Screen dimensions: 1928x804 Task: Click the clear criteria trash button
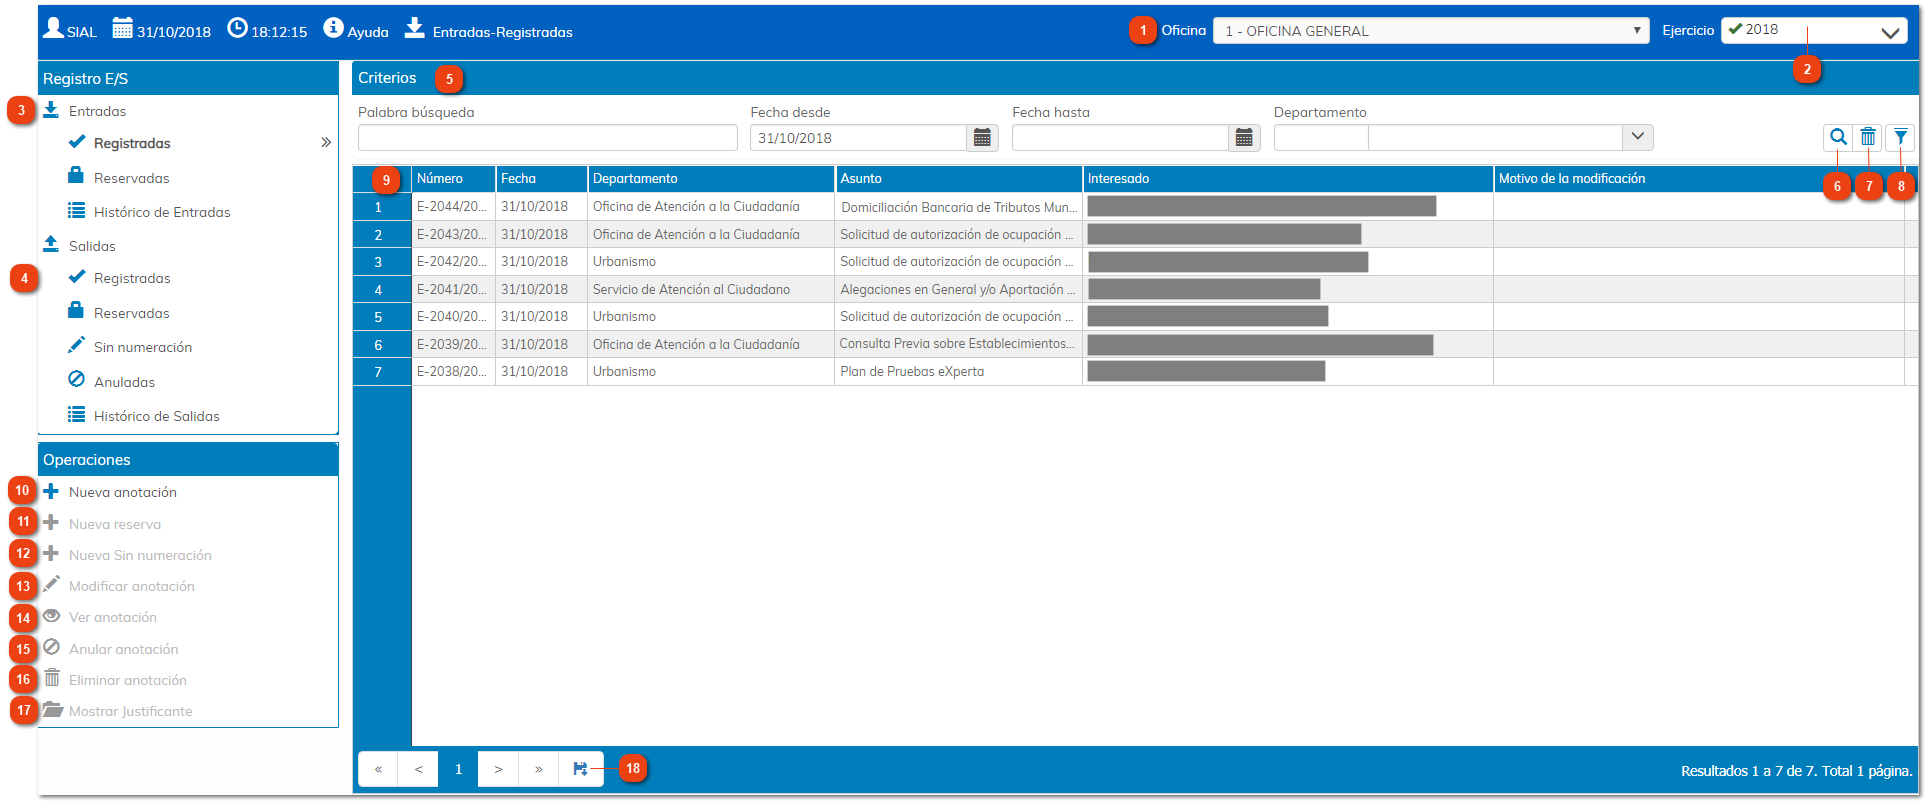pyautogui.click(x=1868, y=137)
